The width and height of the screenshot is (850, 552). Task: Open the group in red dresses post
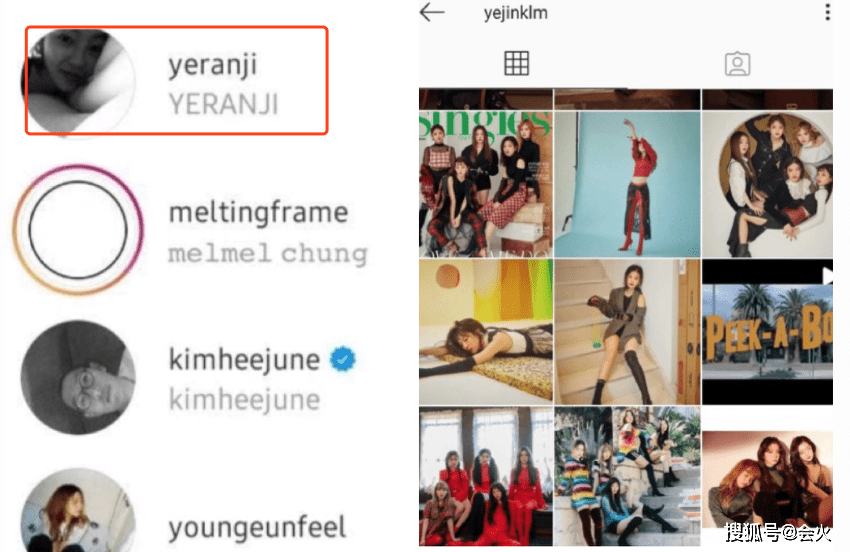tap(486, 476)
